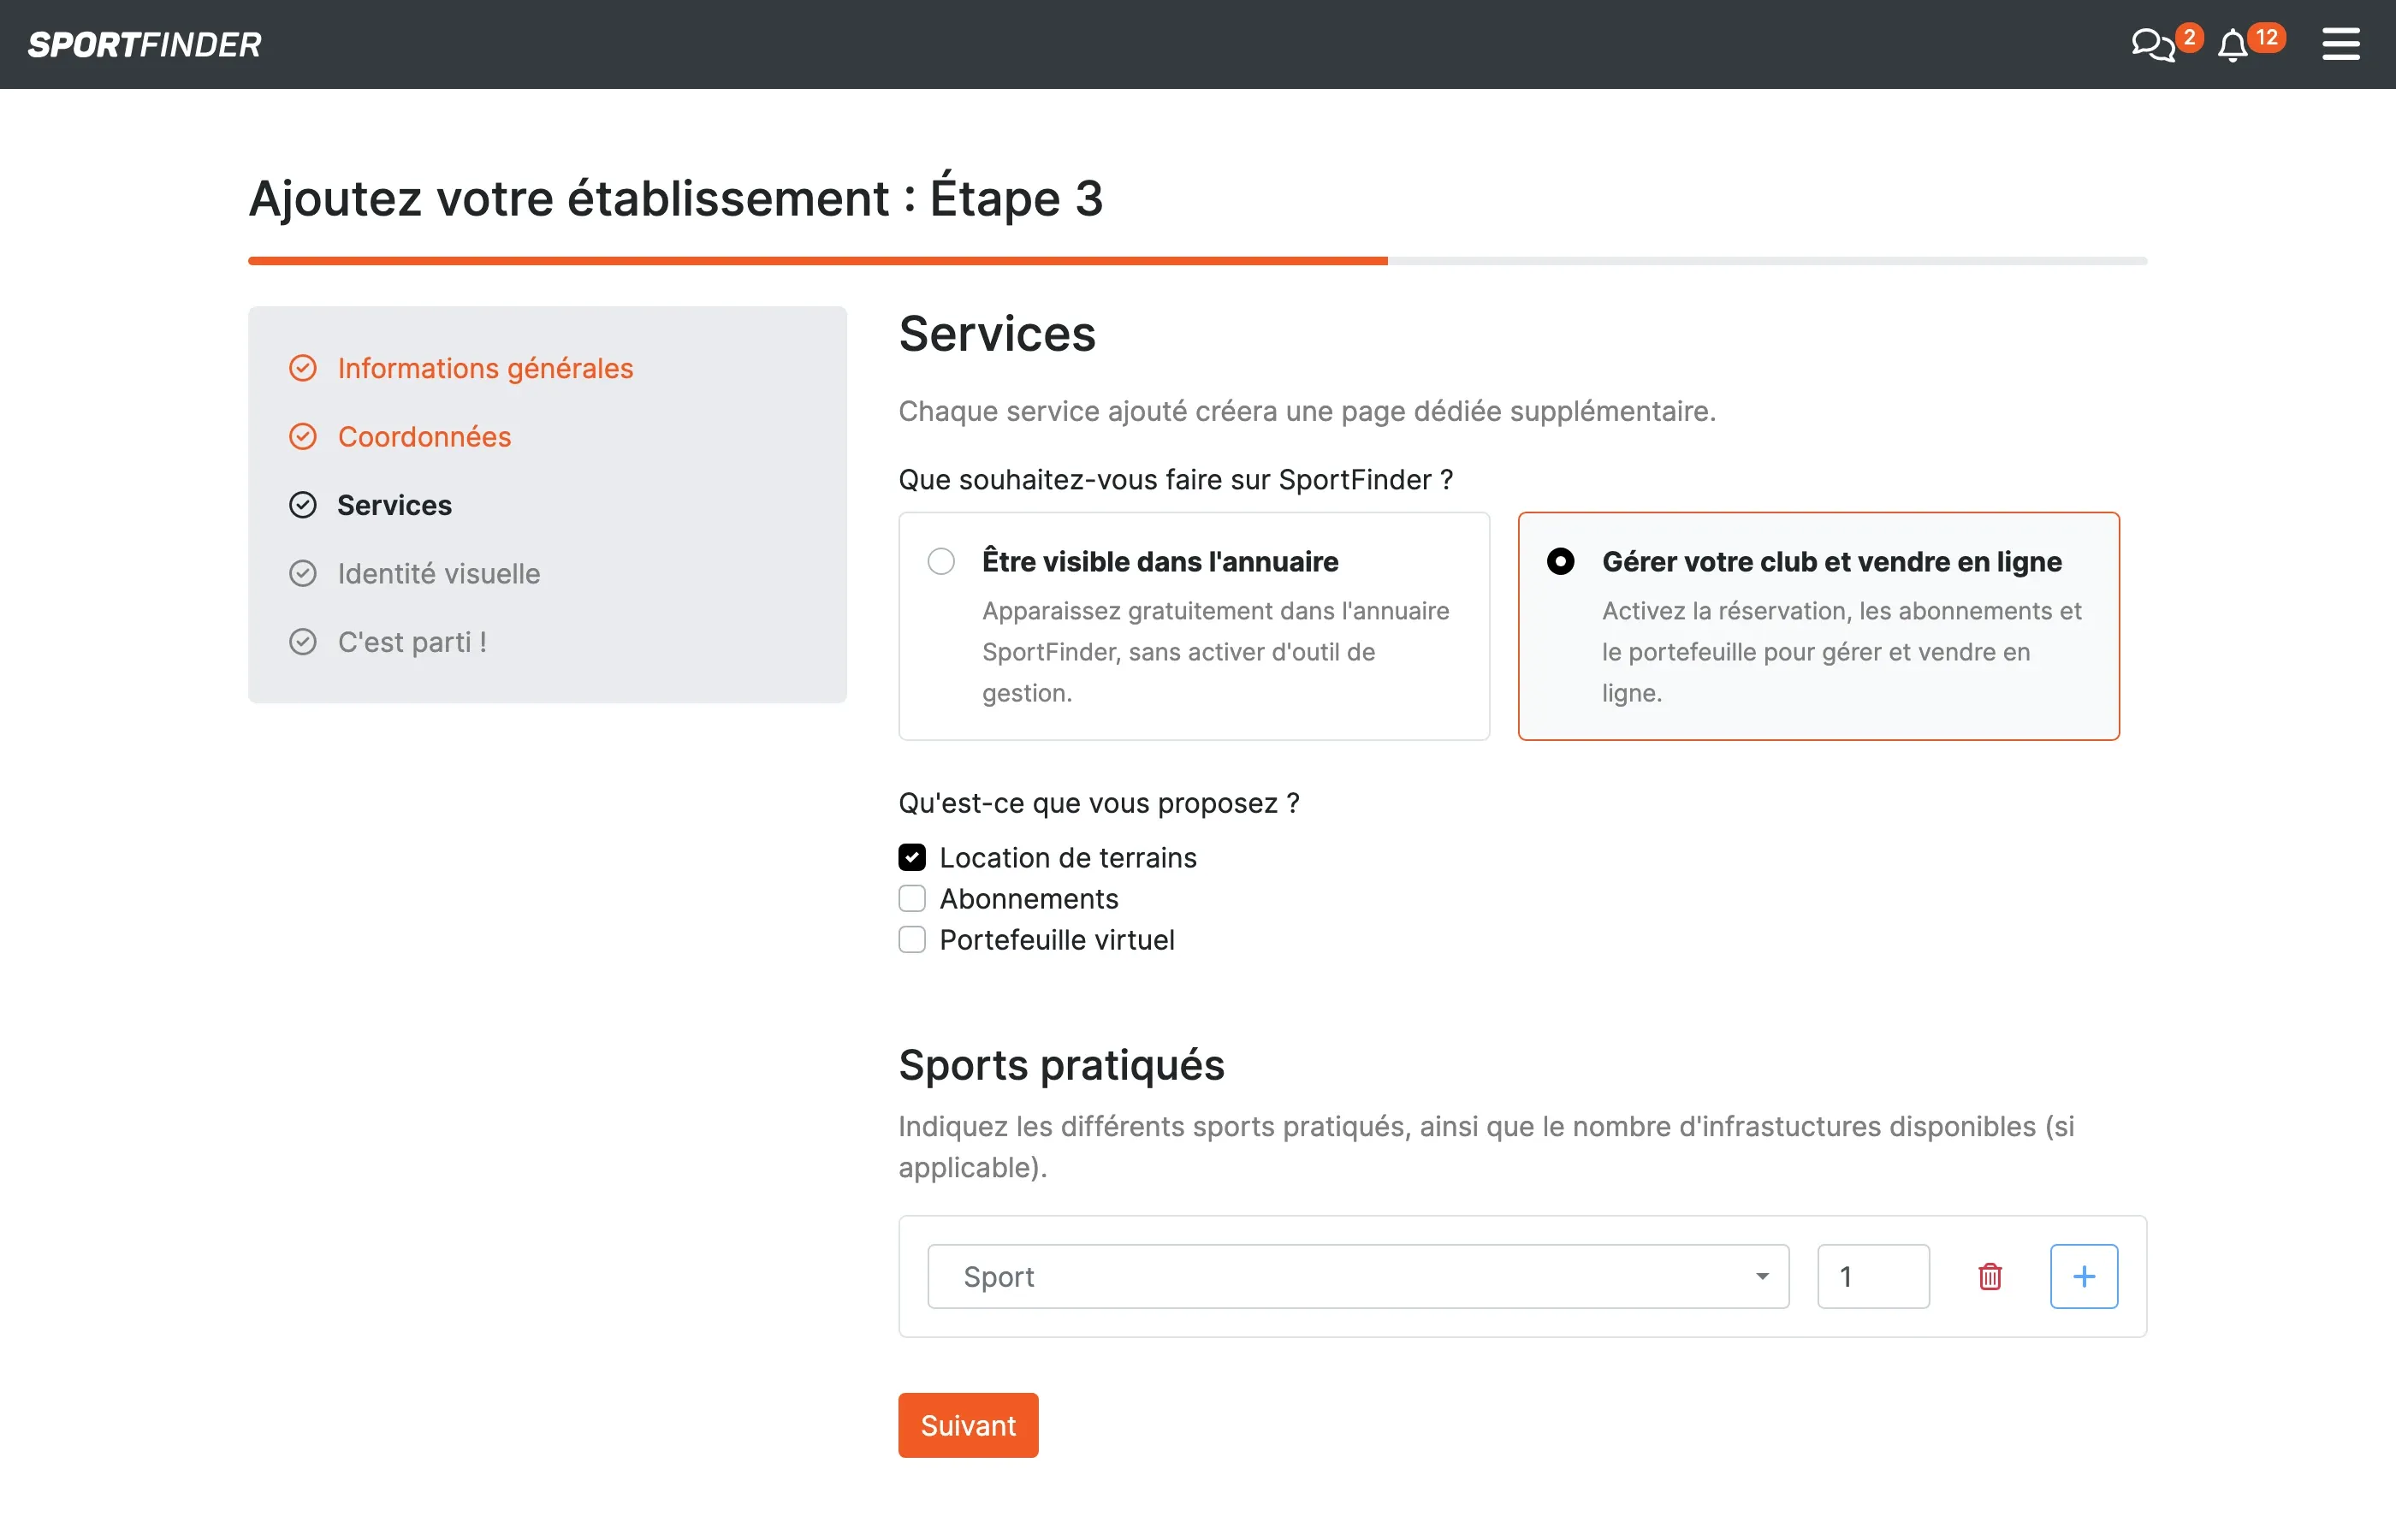Click the SportFinder logo
This screenshot has height=1540, width=2396.
coord(144,45)
